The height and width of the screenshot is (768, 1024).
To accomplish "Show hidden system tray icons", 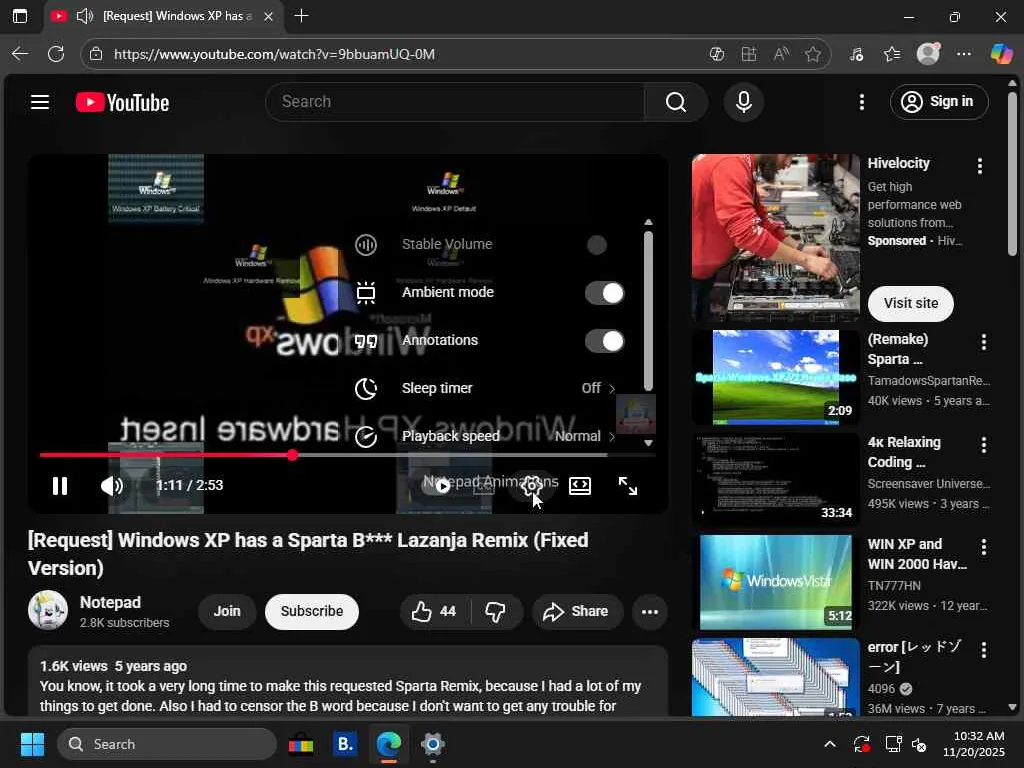I will (x=829, y=744).
